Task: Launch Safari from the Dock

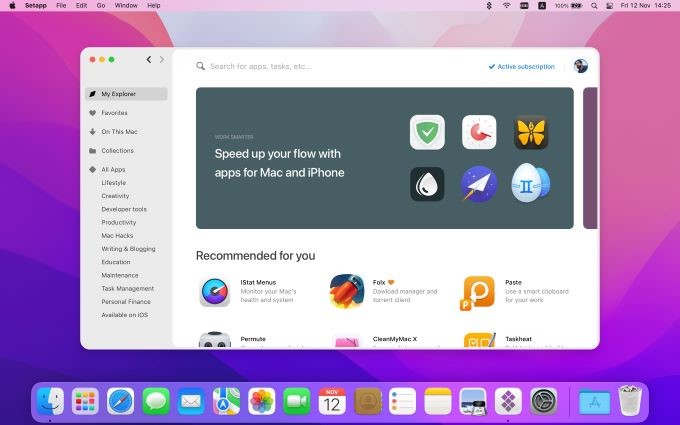Action: point(121,401)
